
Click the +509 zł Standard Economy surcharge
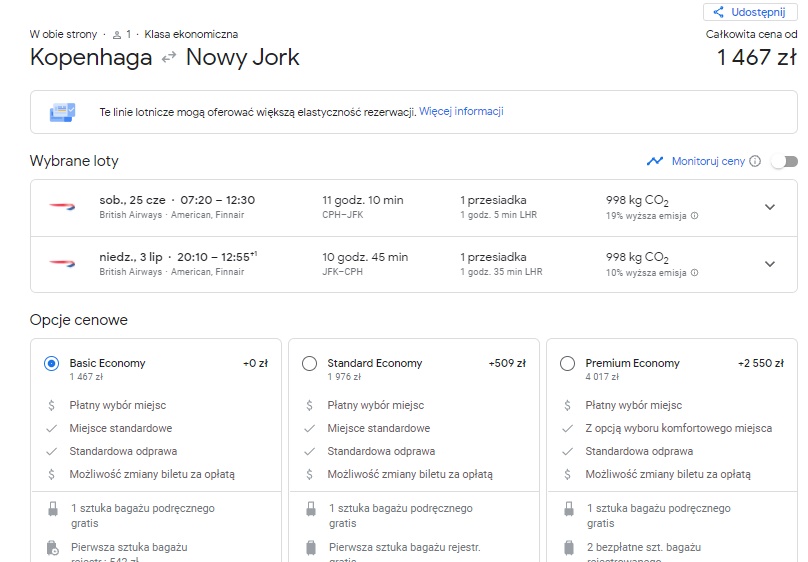point(507,363)
